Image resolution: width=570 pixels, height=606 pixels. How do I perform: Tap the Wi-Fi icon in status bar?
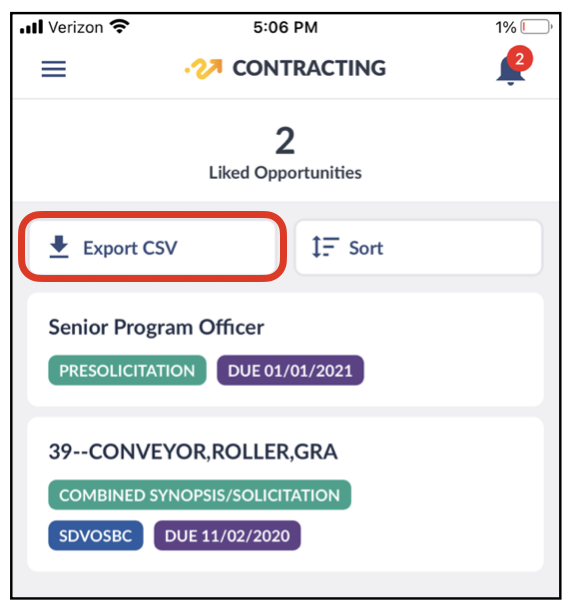point(119,27)
